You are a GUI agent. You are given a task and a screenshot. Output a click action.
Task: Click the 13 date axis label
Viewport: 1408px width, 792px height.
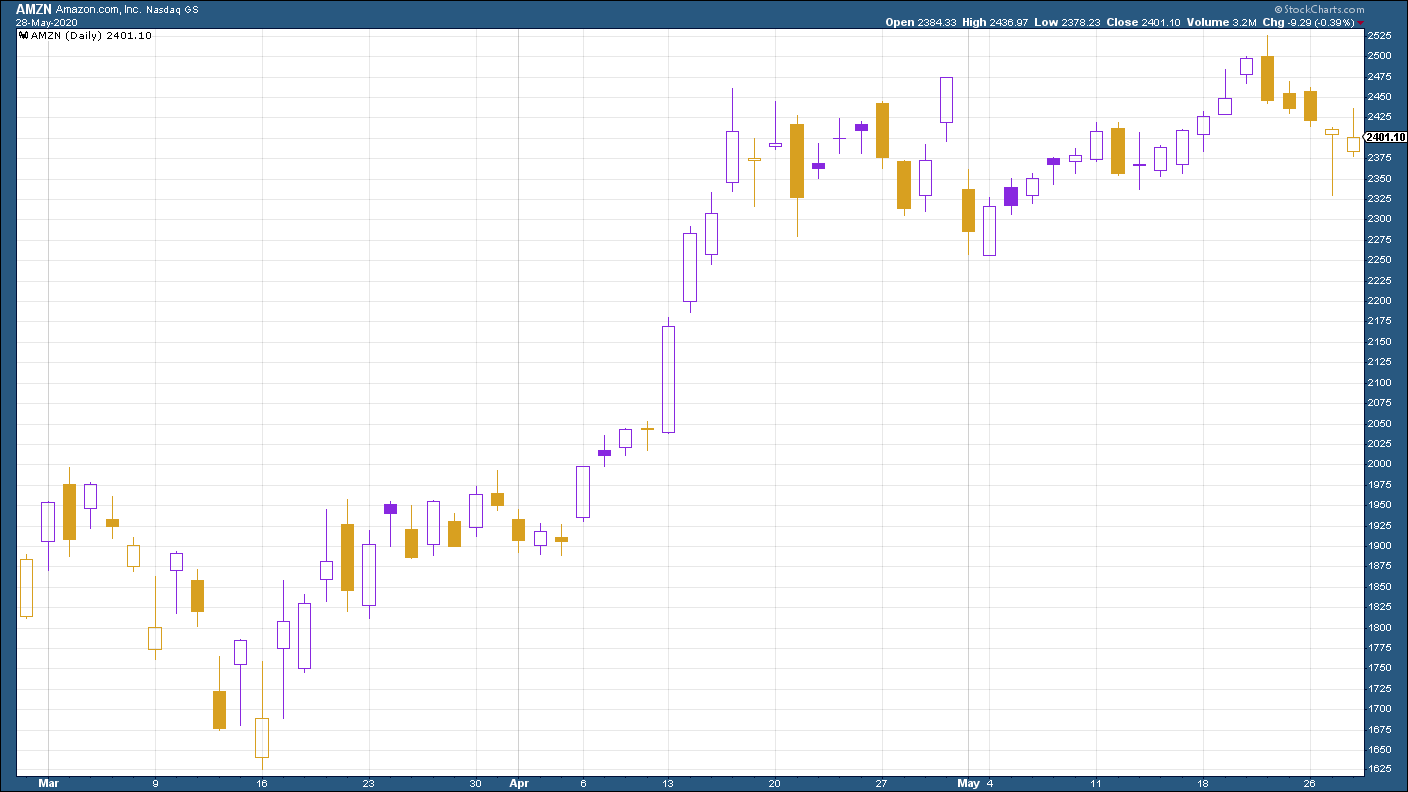point(668,784)
